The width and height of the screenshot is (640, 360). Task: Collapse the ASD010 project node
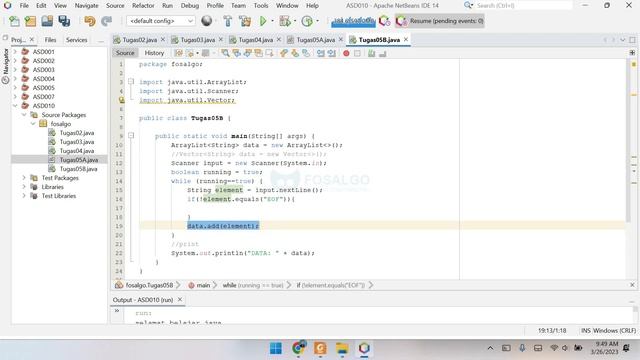(15, 106)
